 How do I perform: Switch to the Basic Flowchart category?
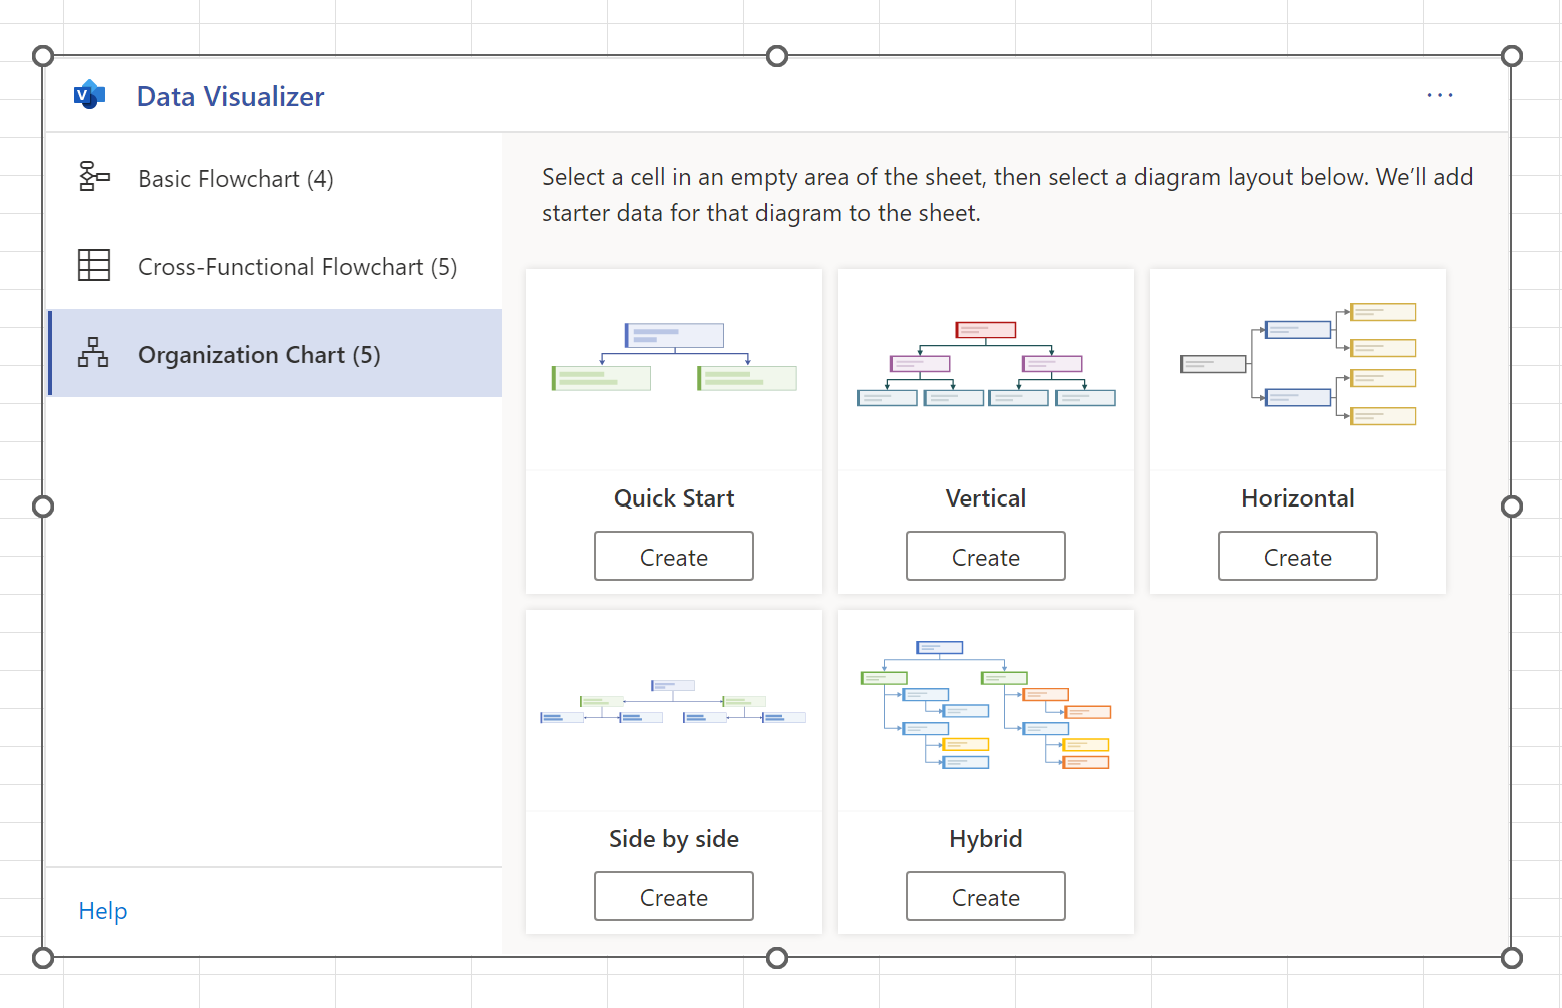(235, 178)
